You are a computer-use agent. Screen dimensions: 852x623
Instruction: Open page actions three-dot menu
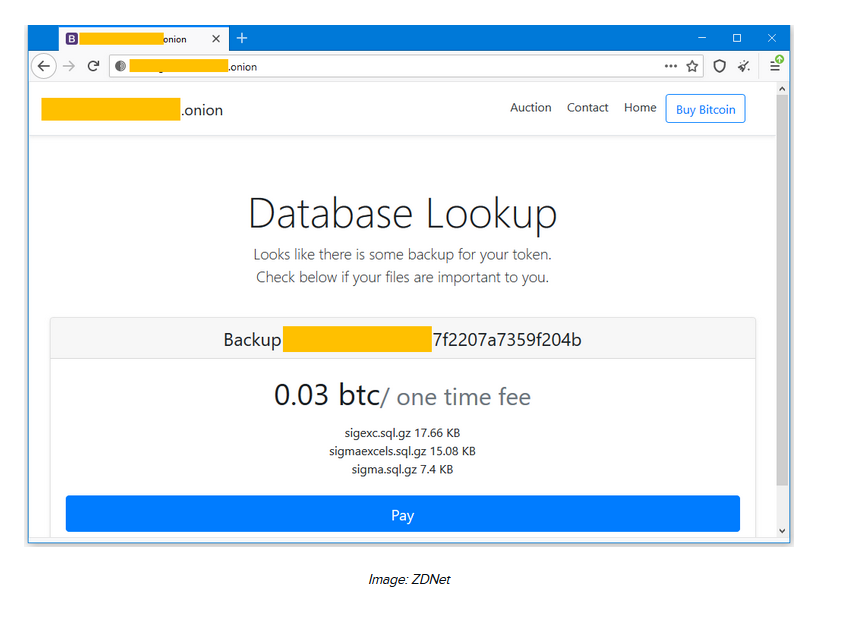coord(671,66)
